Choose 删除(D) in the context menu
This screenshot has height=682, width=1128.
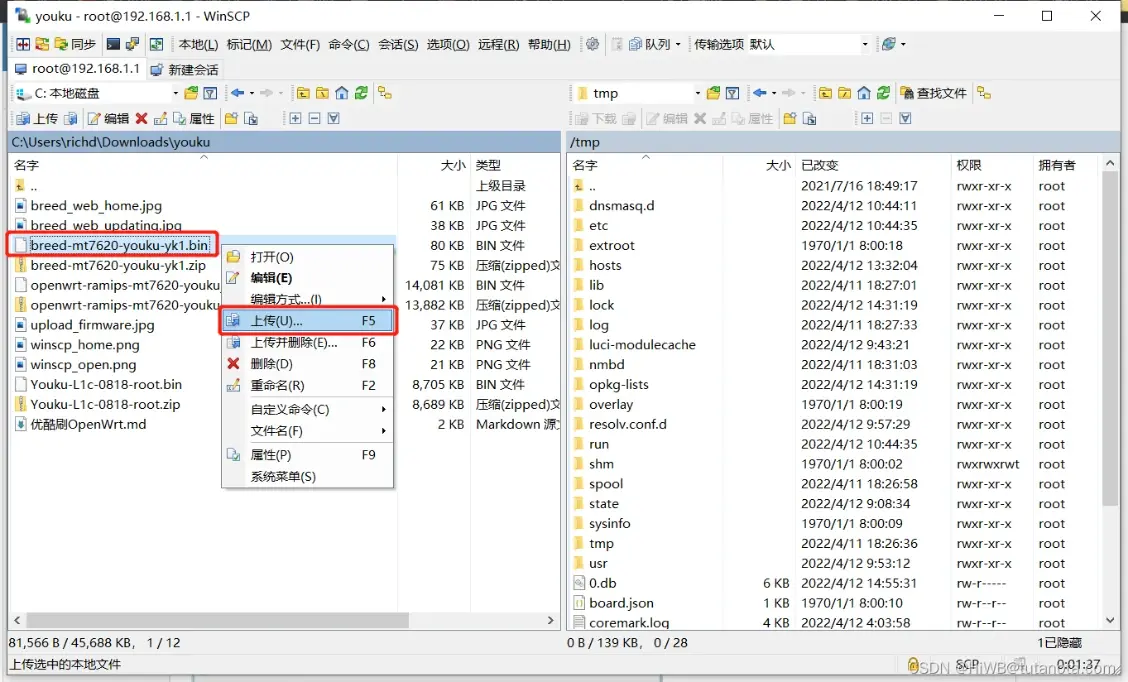307,364
